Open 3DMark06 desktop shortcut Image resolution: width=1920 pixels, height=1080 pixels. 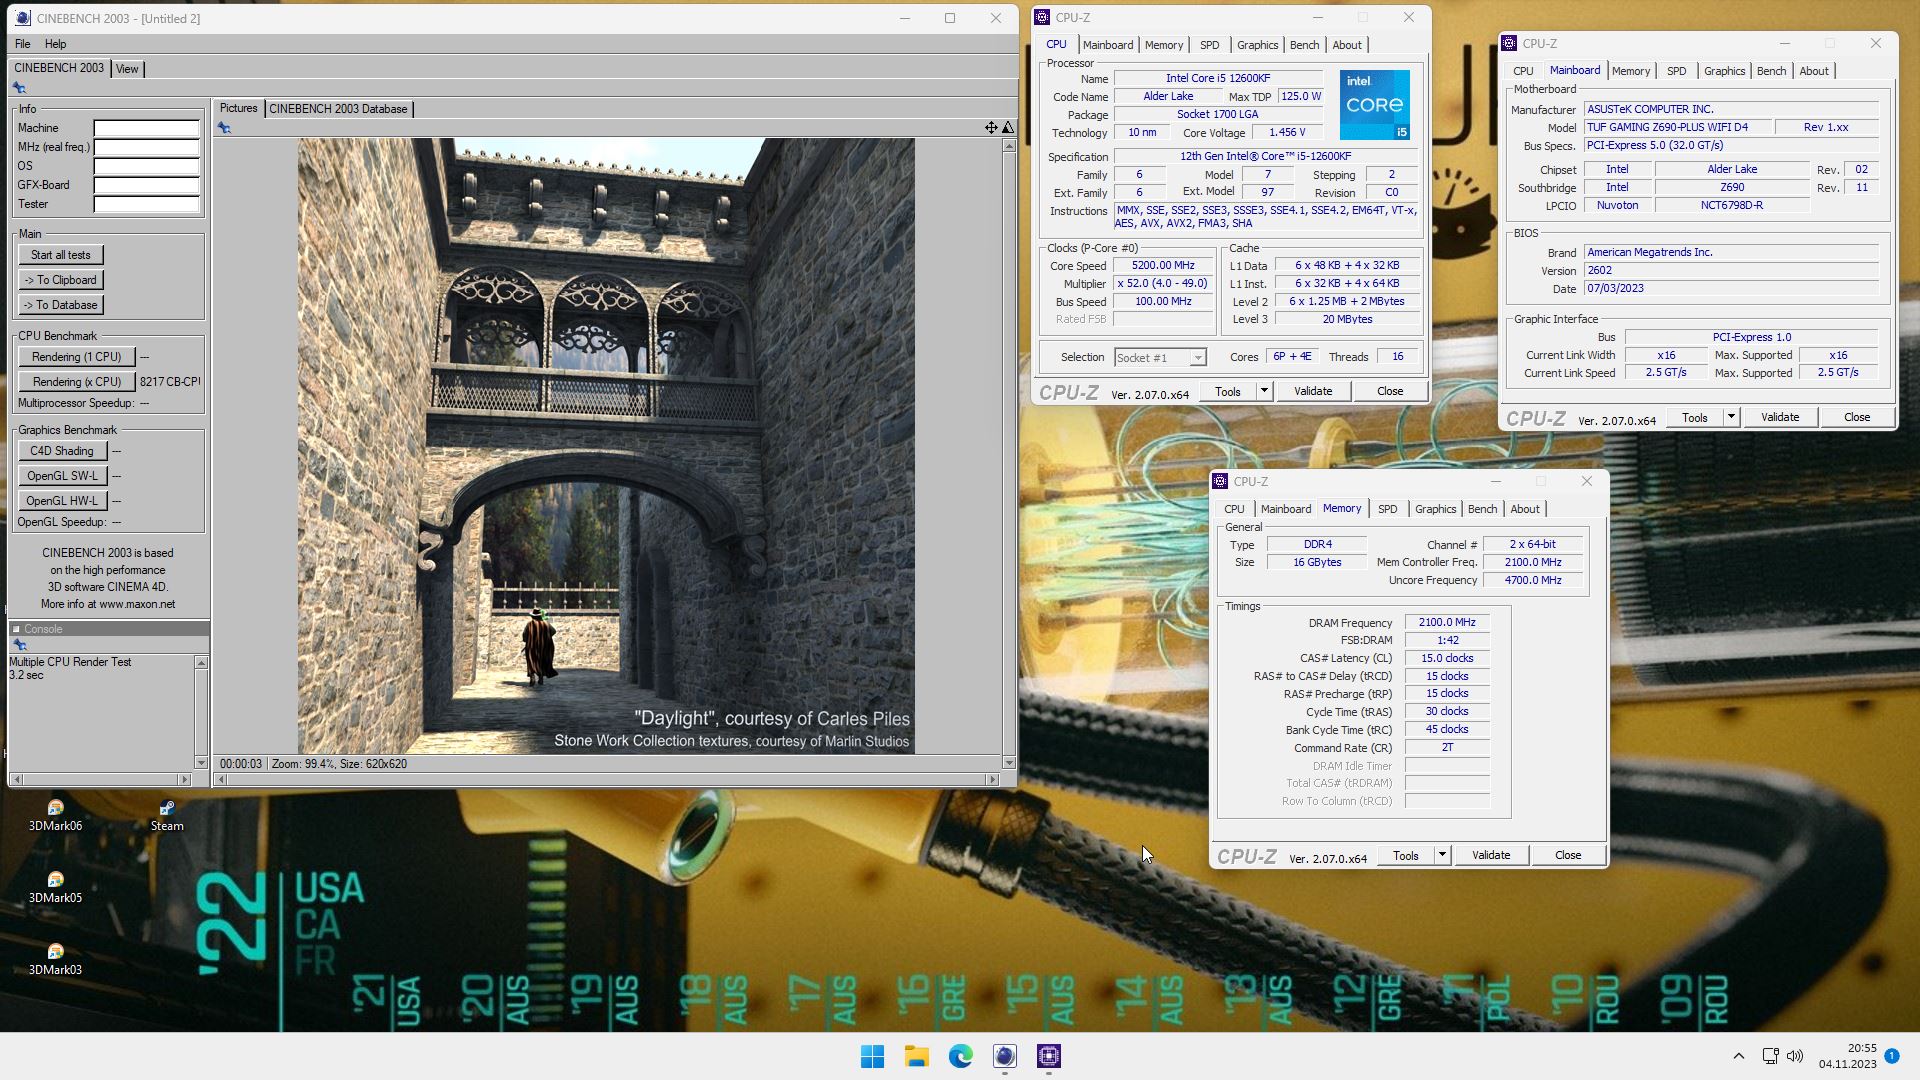pos(55,815)
